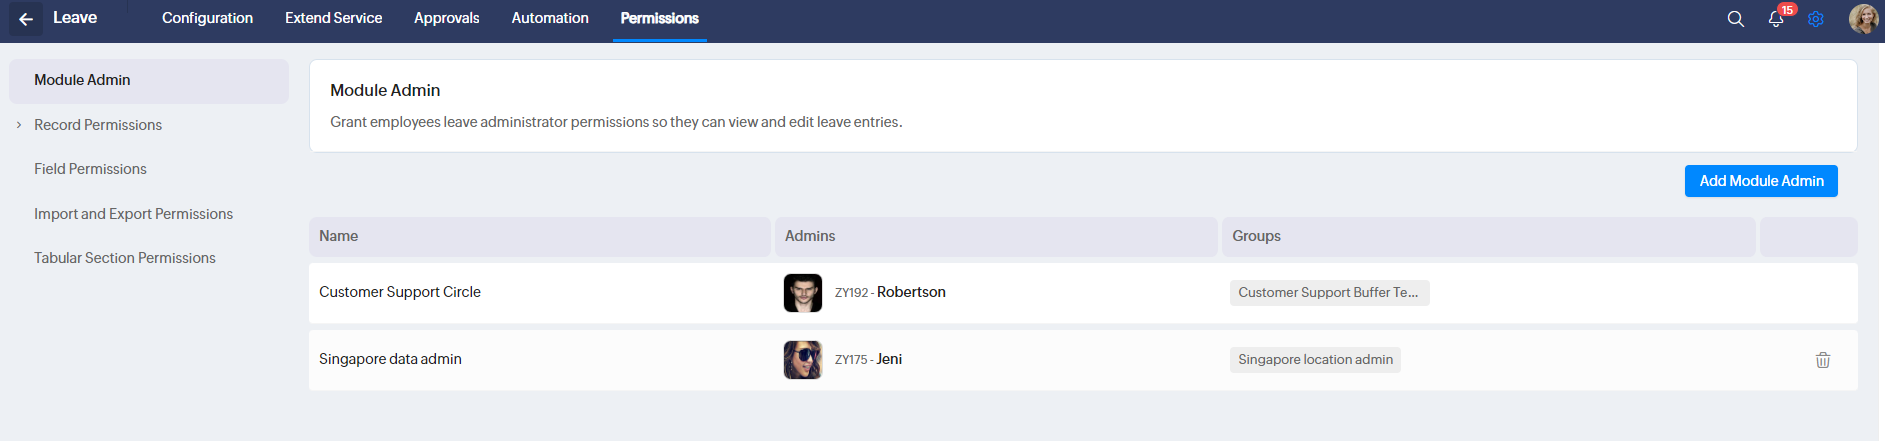Click the Add Module Admin button
The width and height of the screenshot is (1885, 441).
[x=1761, y=181]
